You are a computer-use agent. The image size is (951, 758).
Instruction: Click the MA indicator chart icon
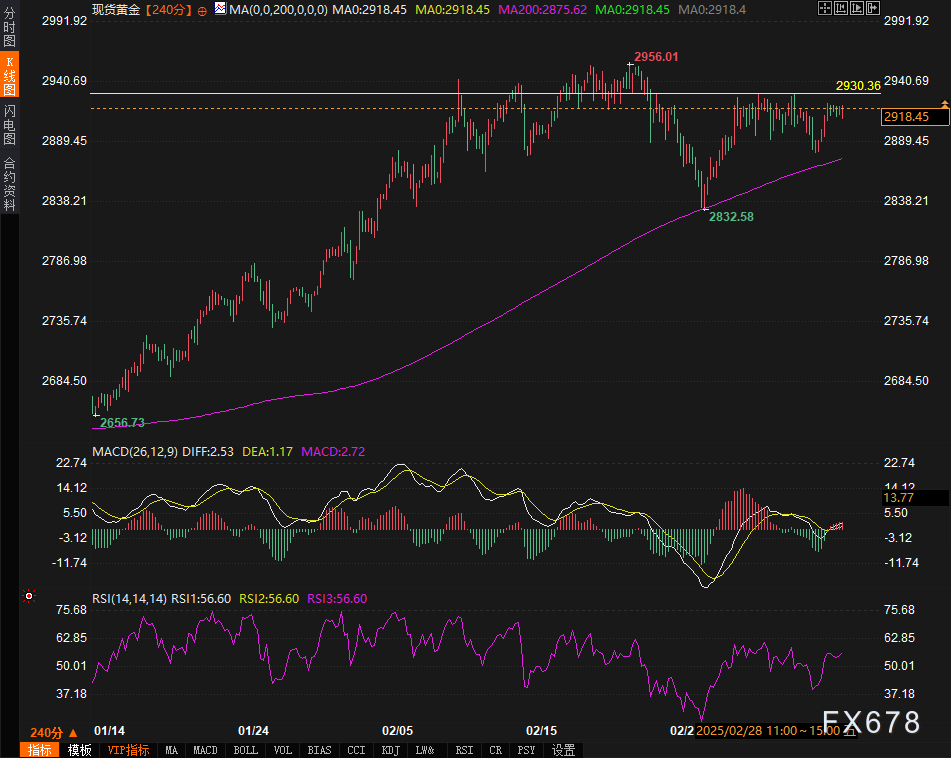(x=220, y=9)
